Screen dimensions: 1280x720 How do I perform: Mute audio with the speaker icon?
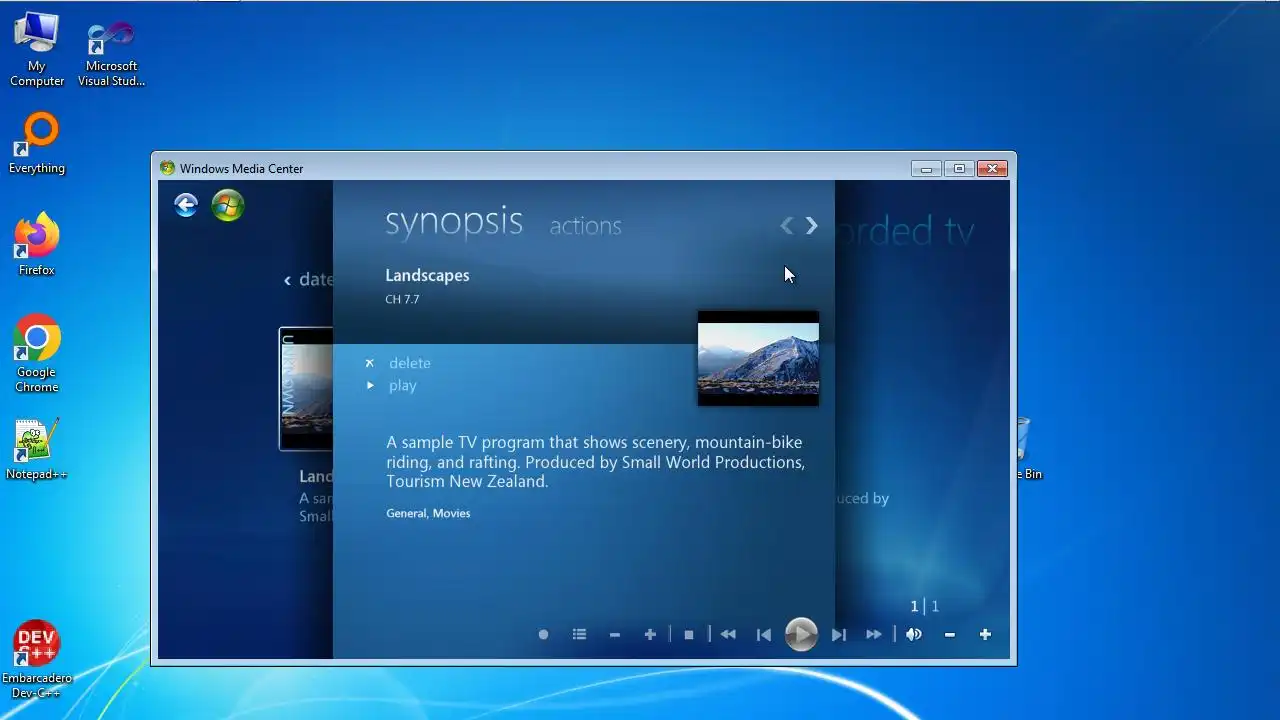(x=913, y=634)
